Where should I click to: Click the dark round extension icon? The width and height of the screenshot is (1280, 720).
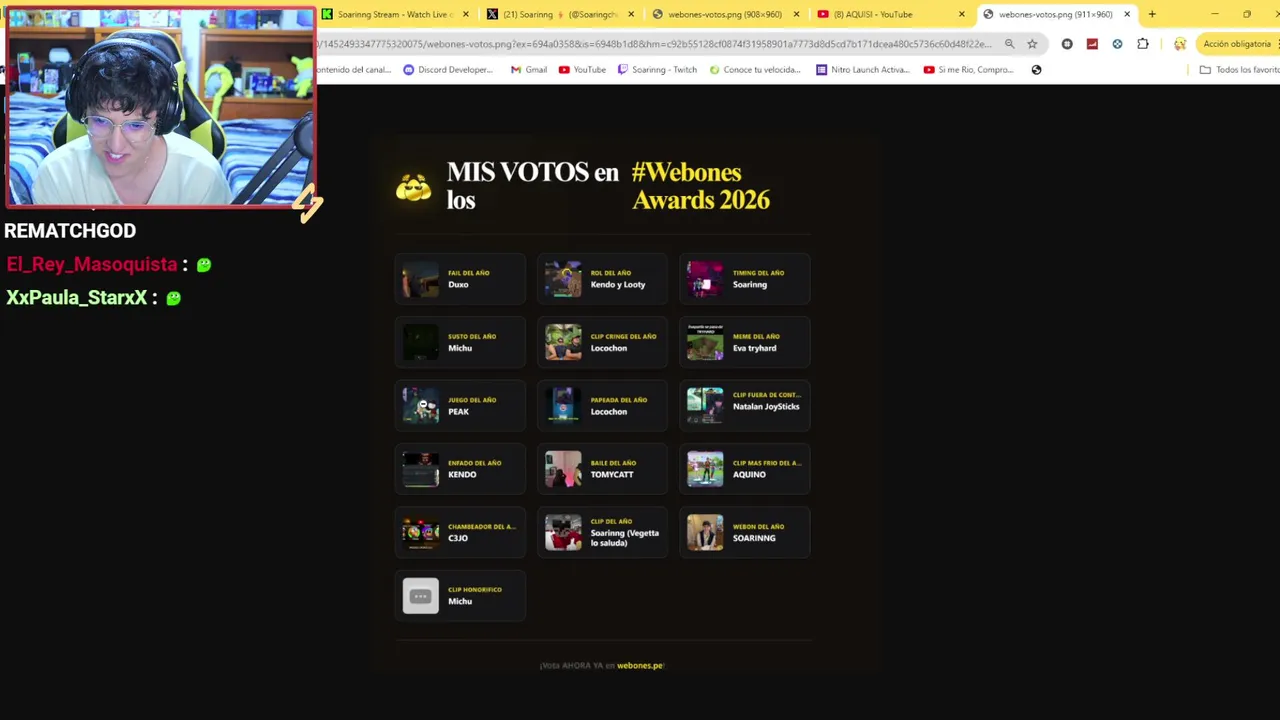1067,44
